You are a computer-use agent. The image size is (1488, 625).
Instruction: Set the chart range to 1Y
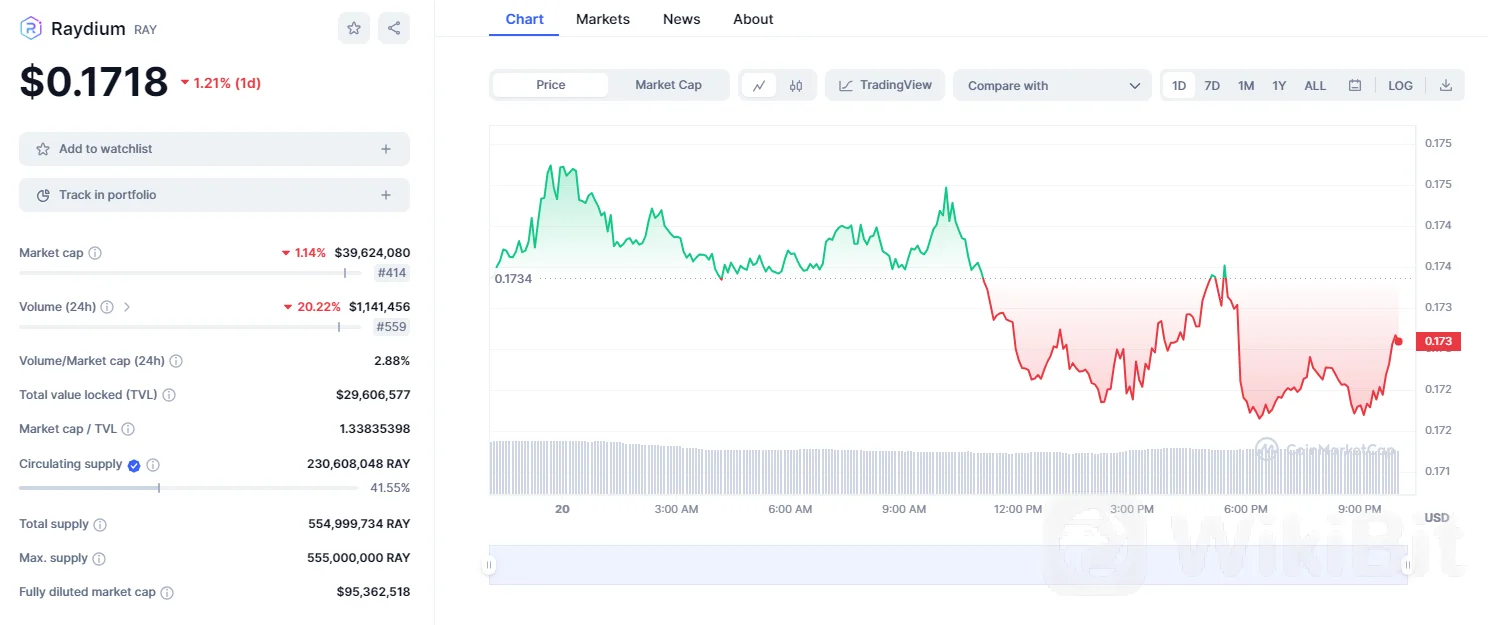1279,85
